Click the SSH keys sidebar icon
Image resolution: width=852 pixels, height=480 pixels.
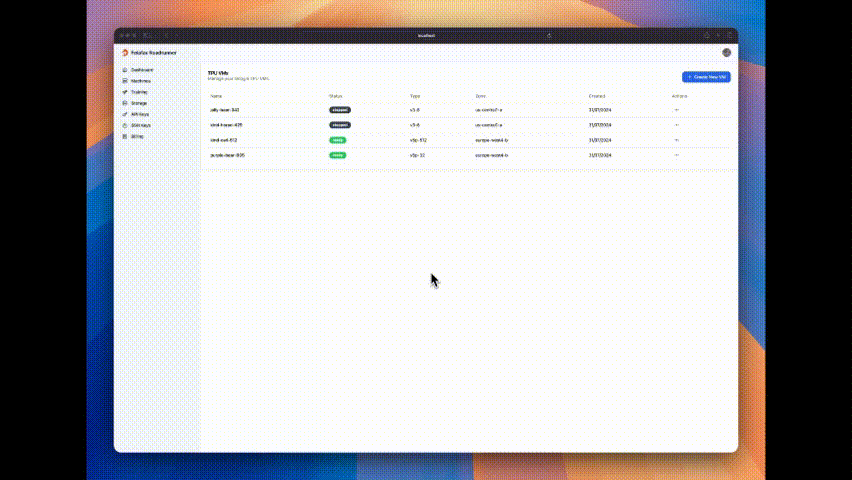pos(124,125)
